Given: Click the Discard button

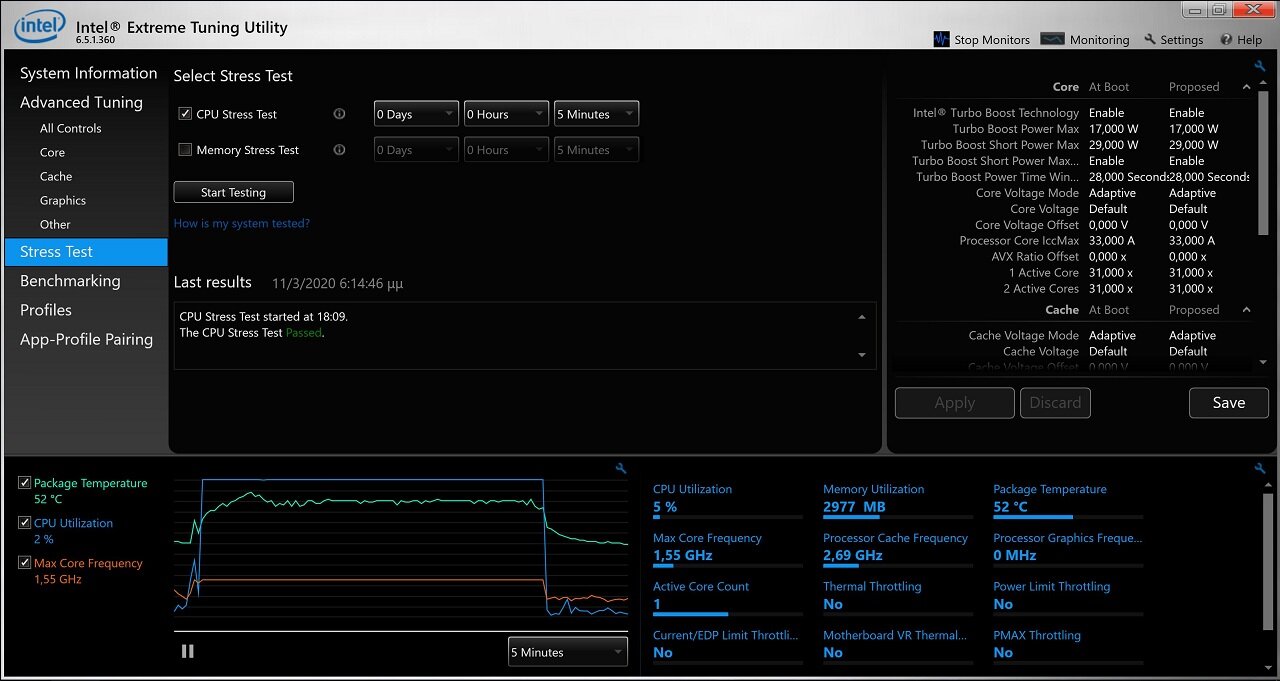Looking at the screenshot, I should point(1055,403).
